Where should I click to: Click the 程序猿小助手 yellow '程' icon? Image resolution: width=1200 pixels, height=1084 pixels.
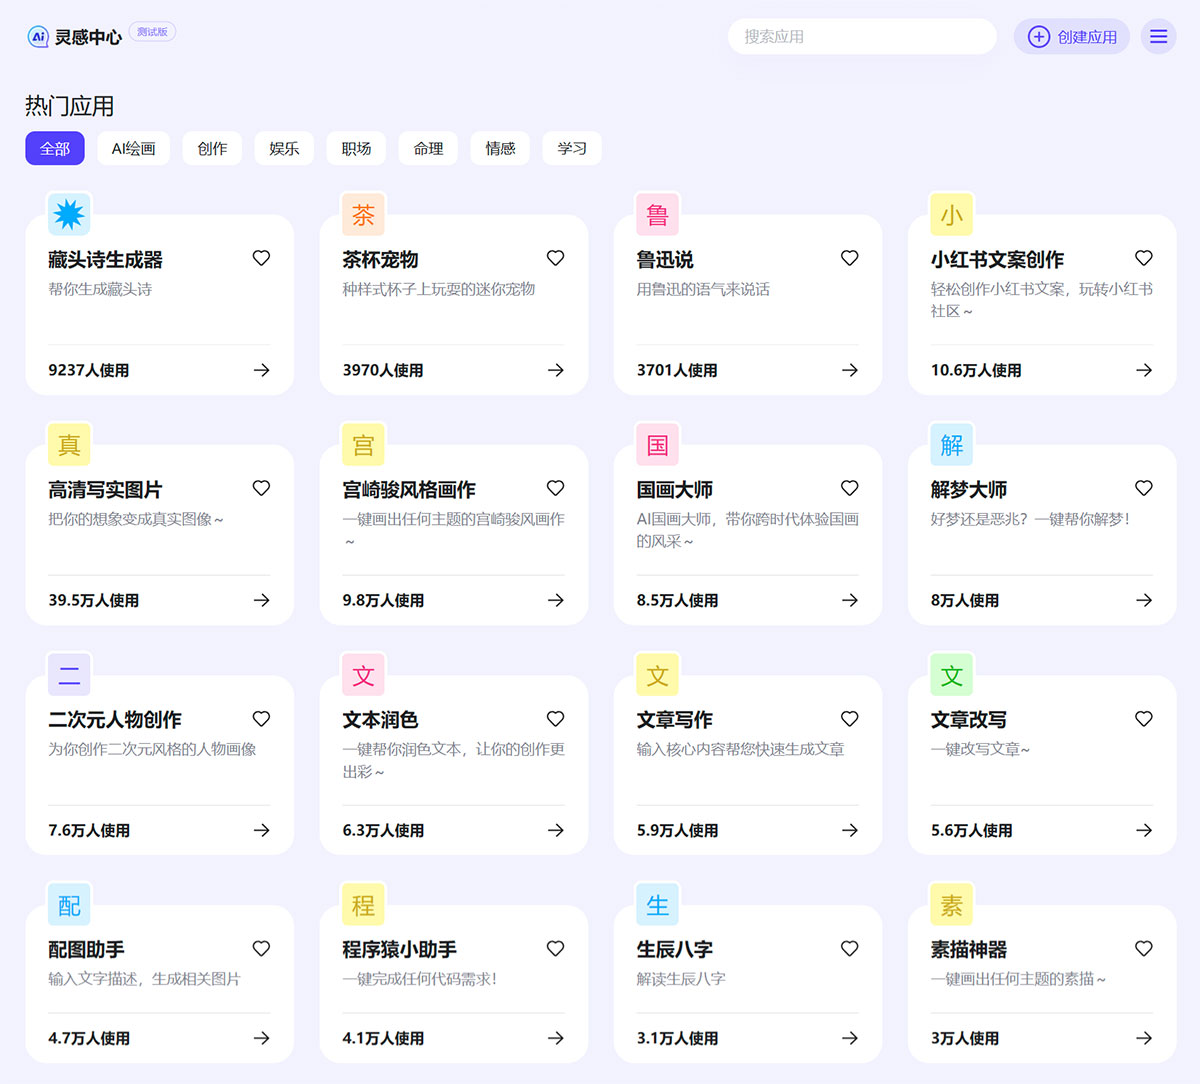(x=362, y=904)
